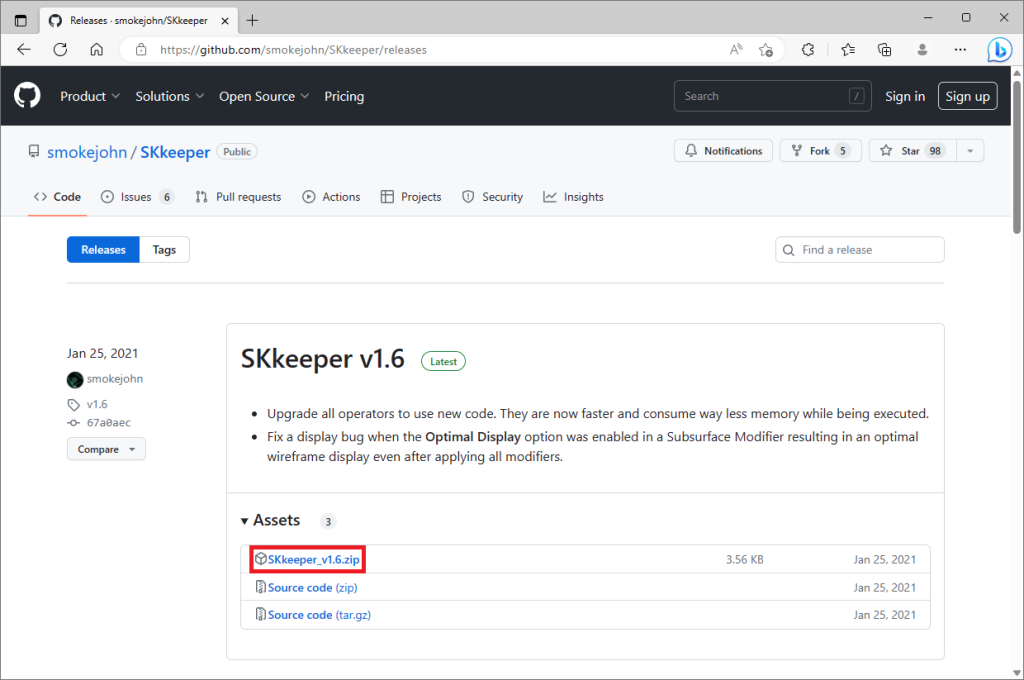Open the Issues repository tab
Image resolution: width=1024 pixels, height=680 pixels.
[x=137, y=197]
